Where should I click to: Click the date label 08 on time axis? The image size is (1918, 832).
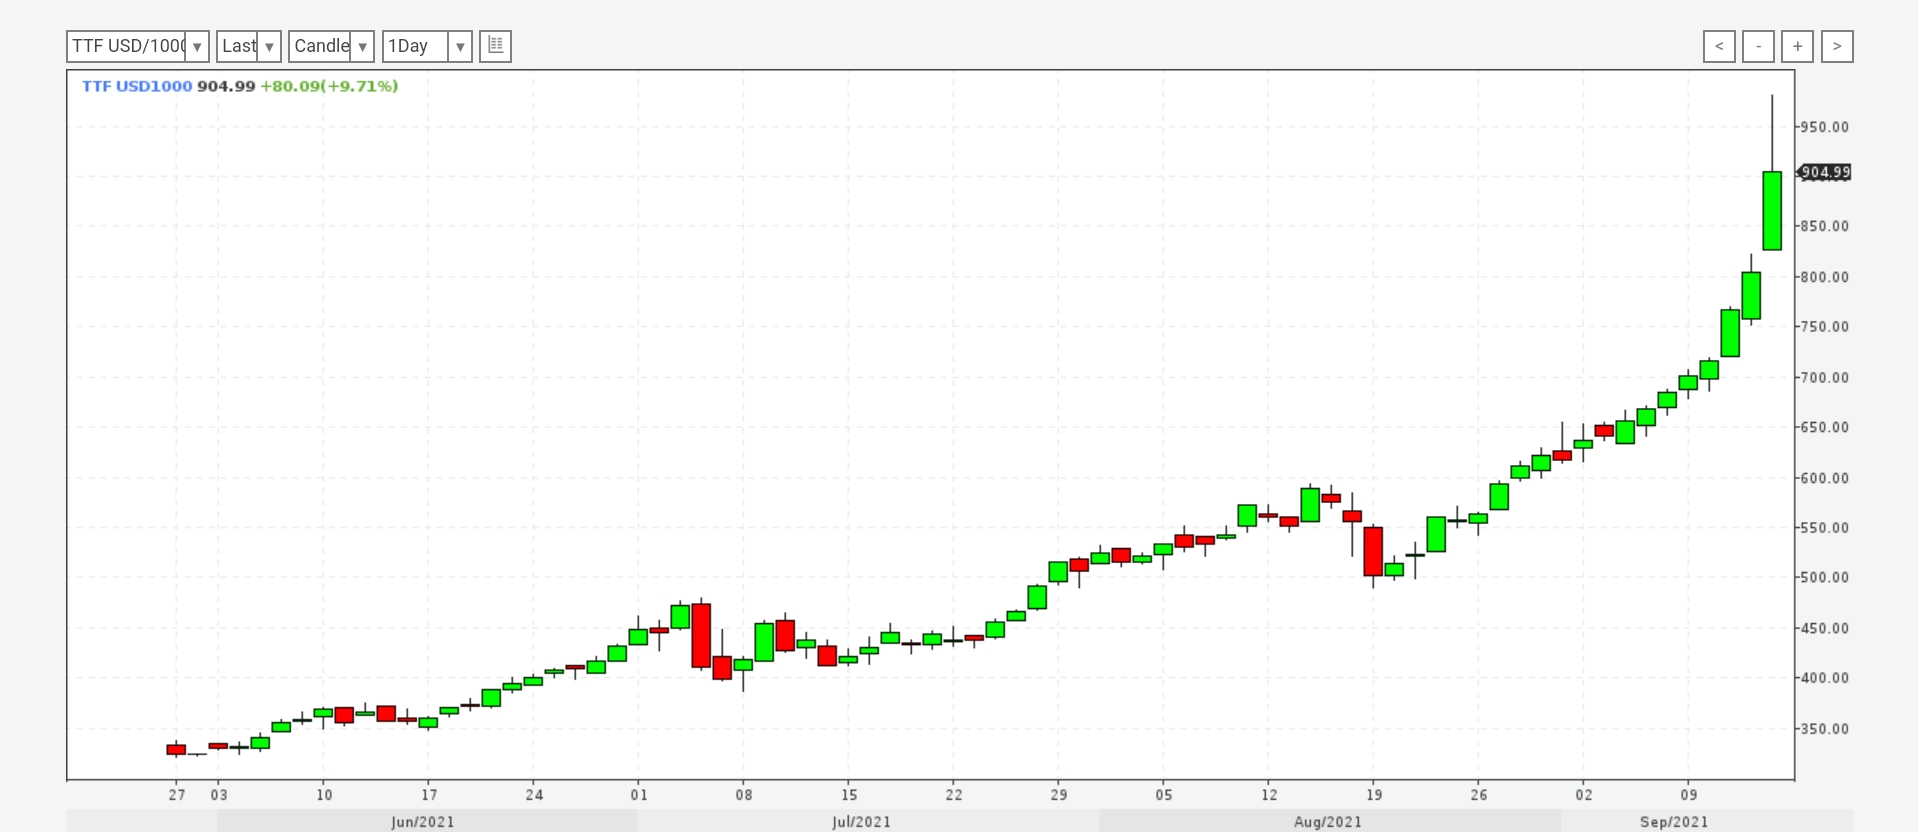744,795
